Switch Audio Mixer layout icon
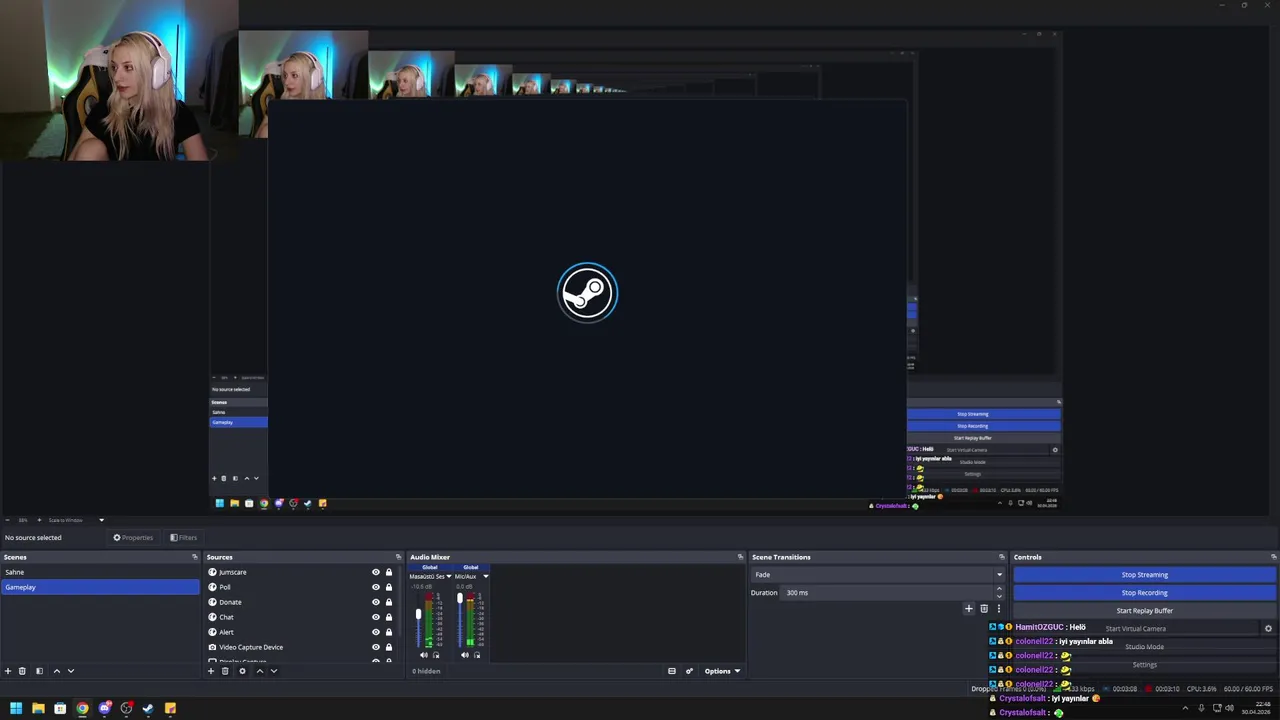Screen dimensions: 1280x720 click(672, 671)
